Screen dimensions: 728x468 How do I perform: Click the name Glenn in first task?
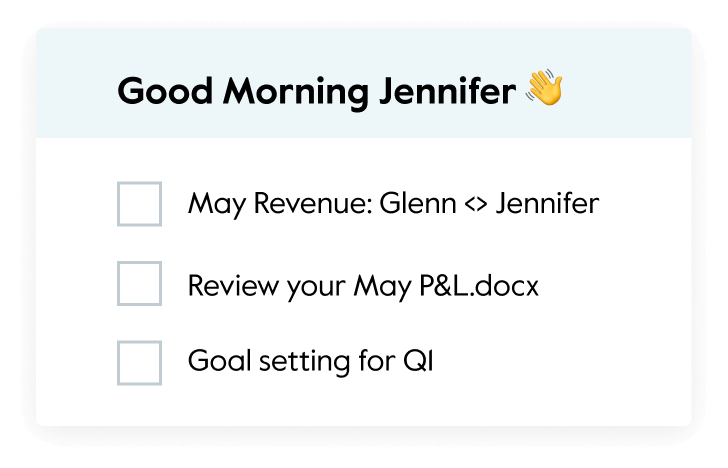pyautogui.click(x=418, y=204)
